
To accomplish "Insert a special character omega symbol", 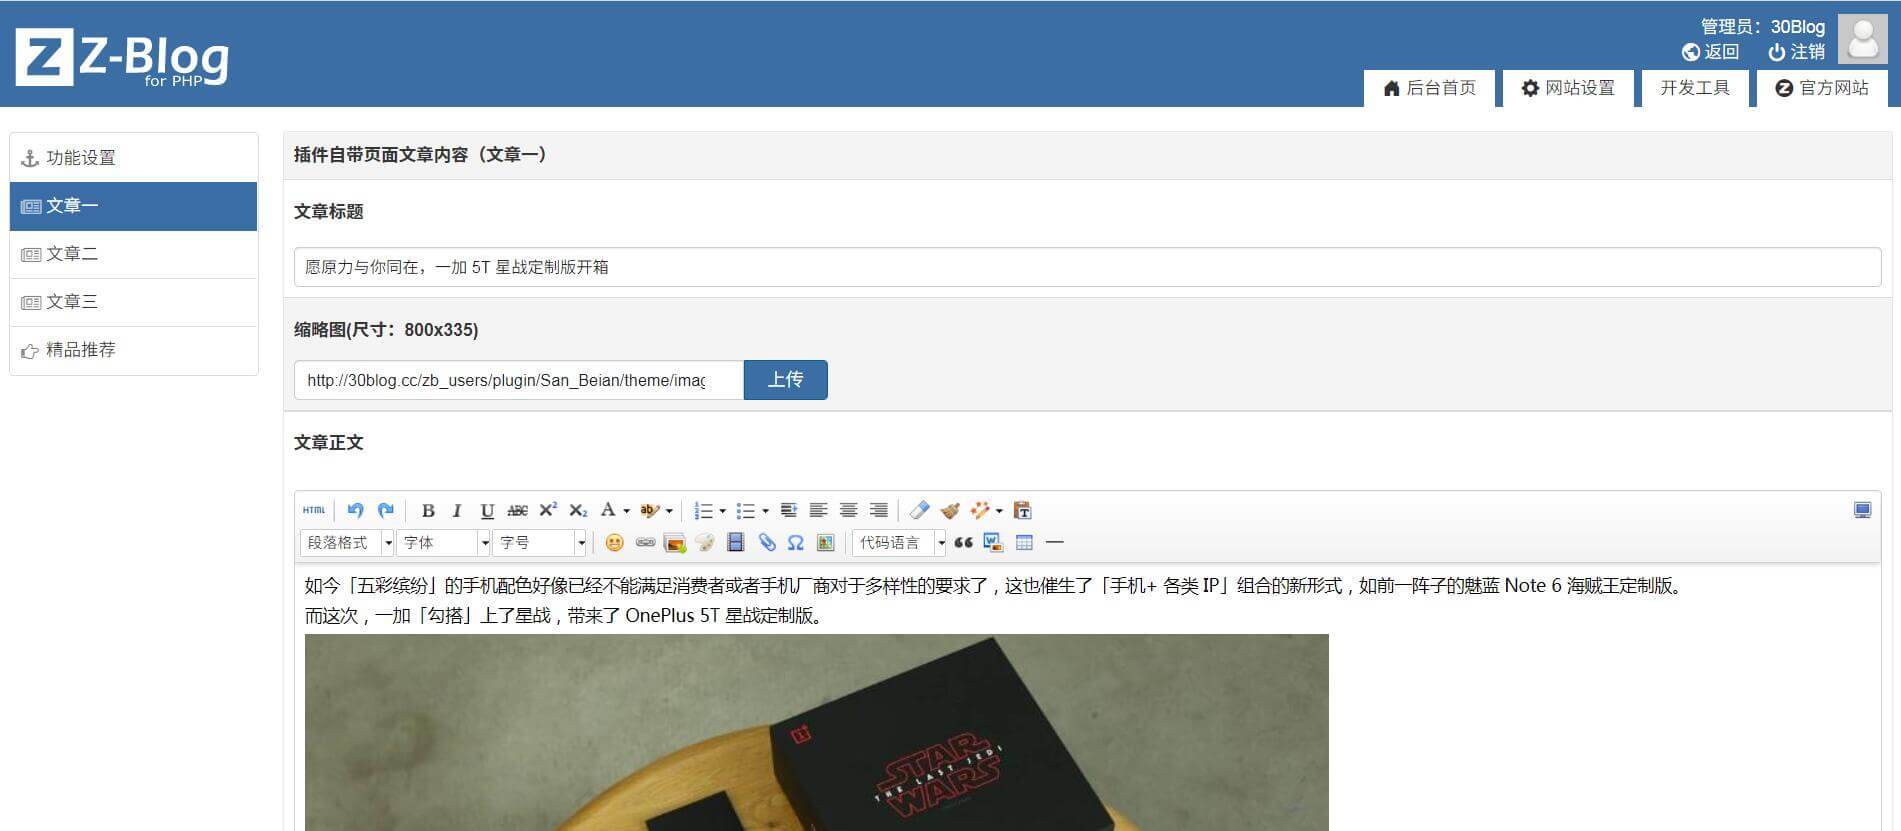I will pos(796,542).
